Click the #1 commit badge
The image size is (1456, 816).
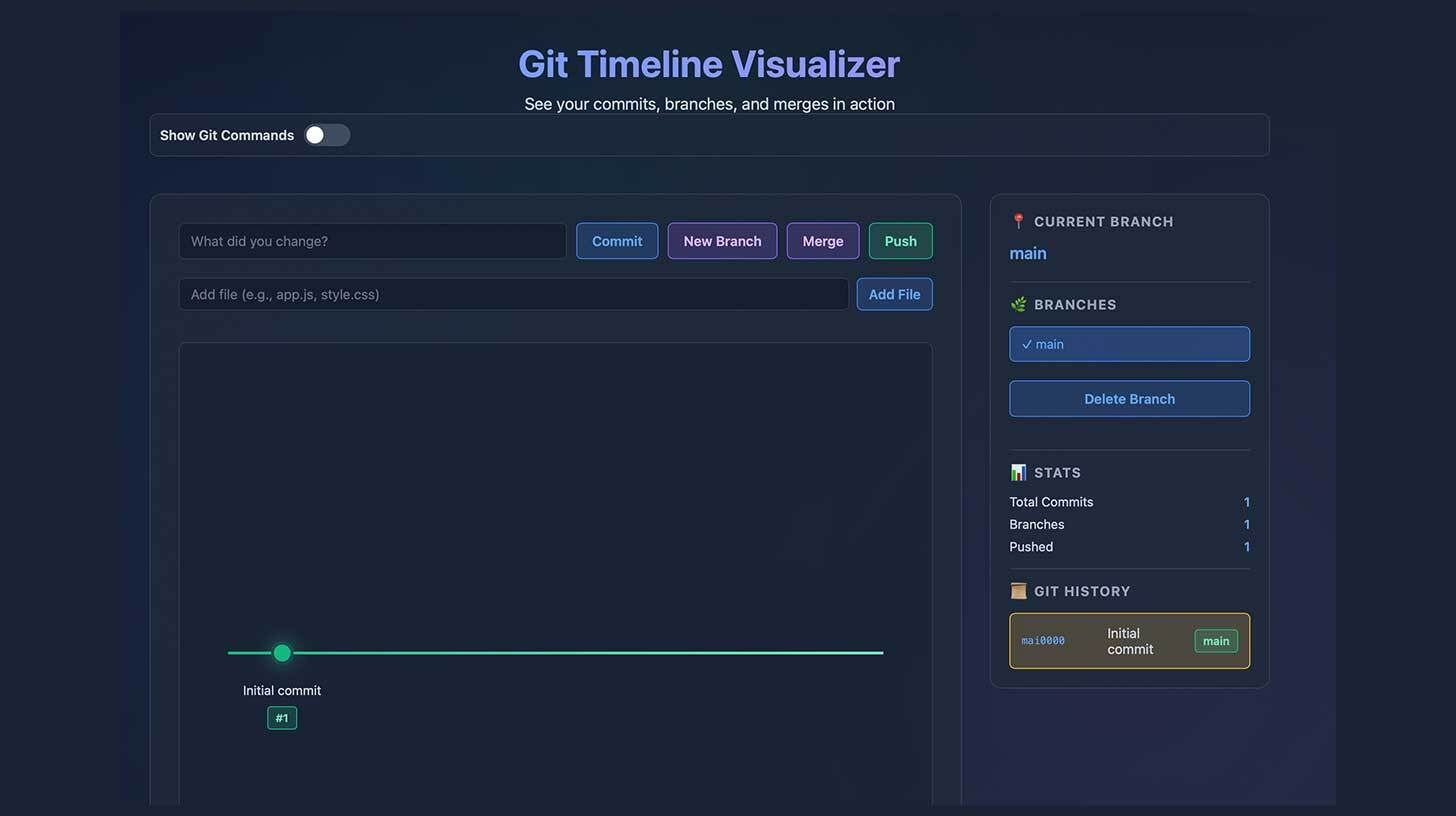(282, 718)
